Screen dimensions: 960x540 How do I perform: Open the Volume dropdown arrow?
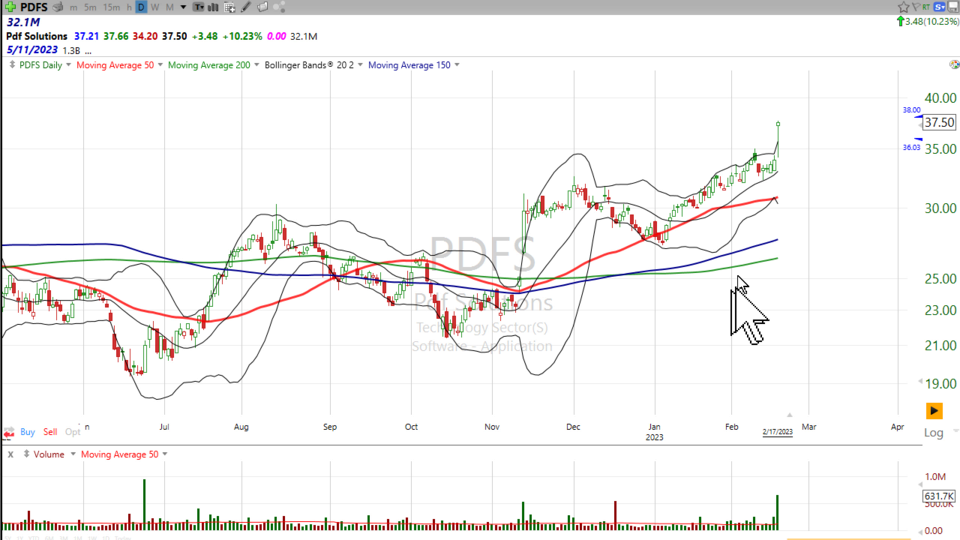tap(73, 454)
